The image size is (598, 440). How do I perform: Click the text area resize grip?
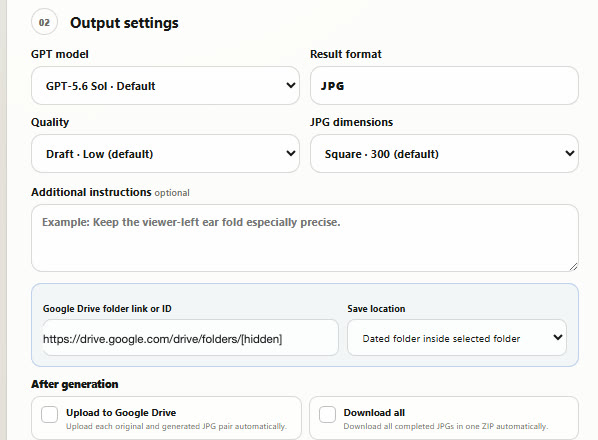tap(573, 267)
